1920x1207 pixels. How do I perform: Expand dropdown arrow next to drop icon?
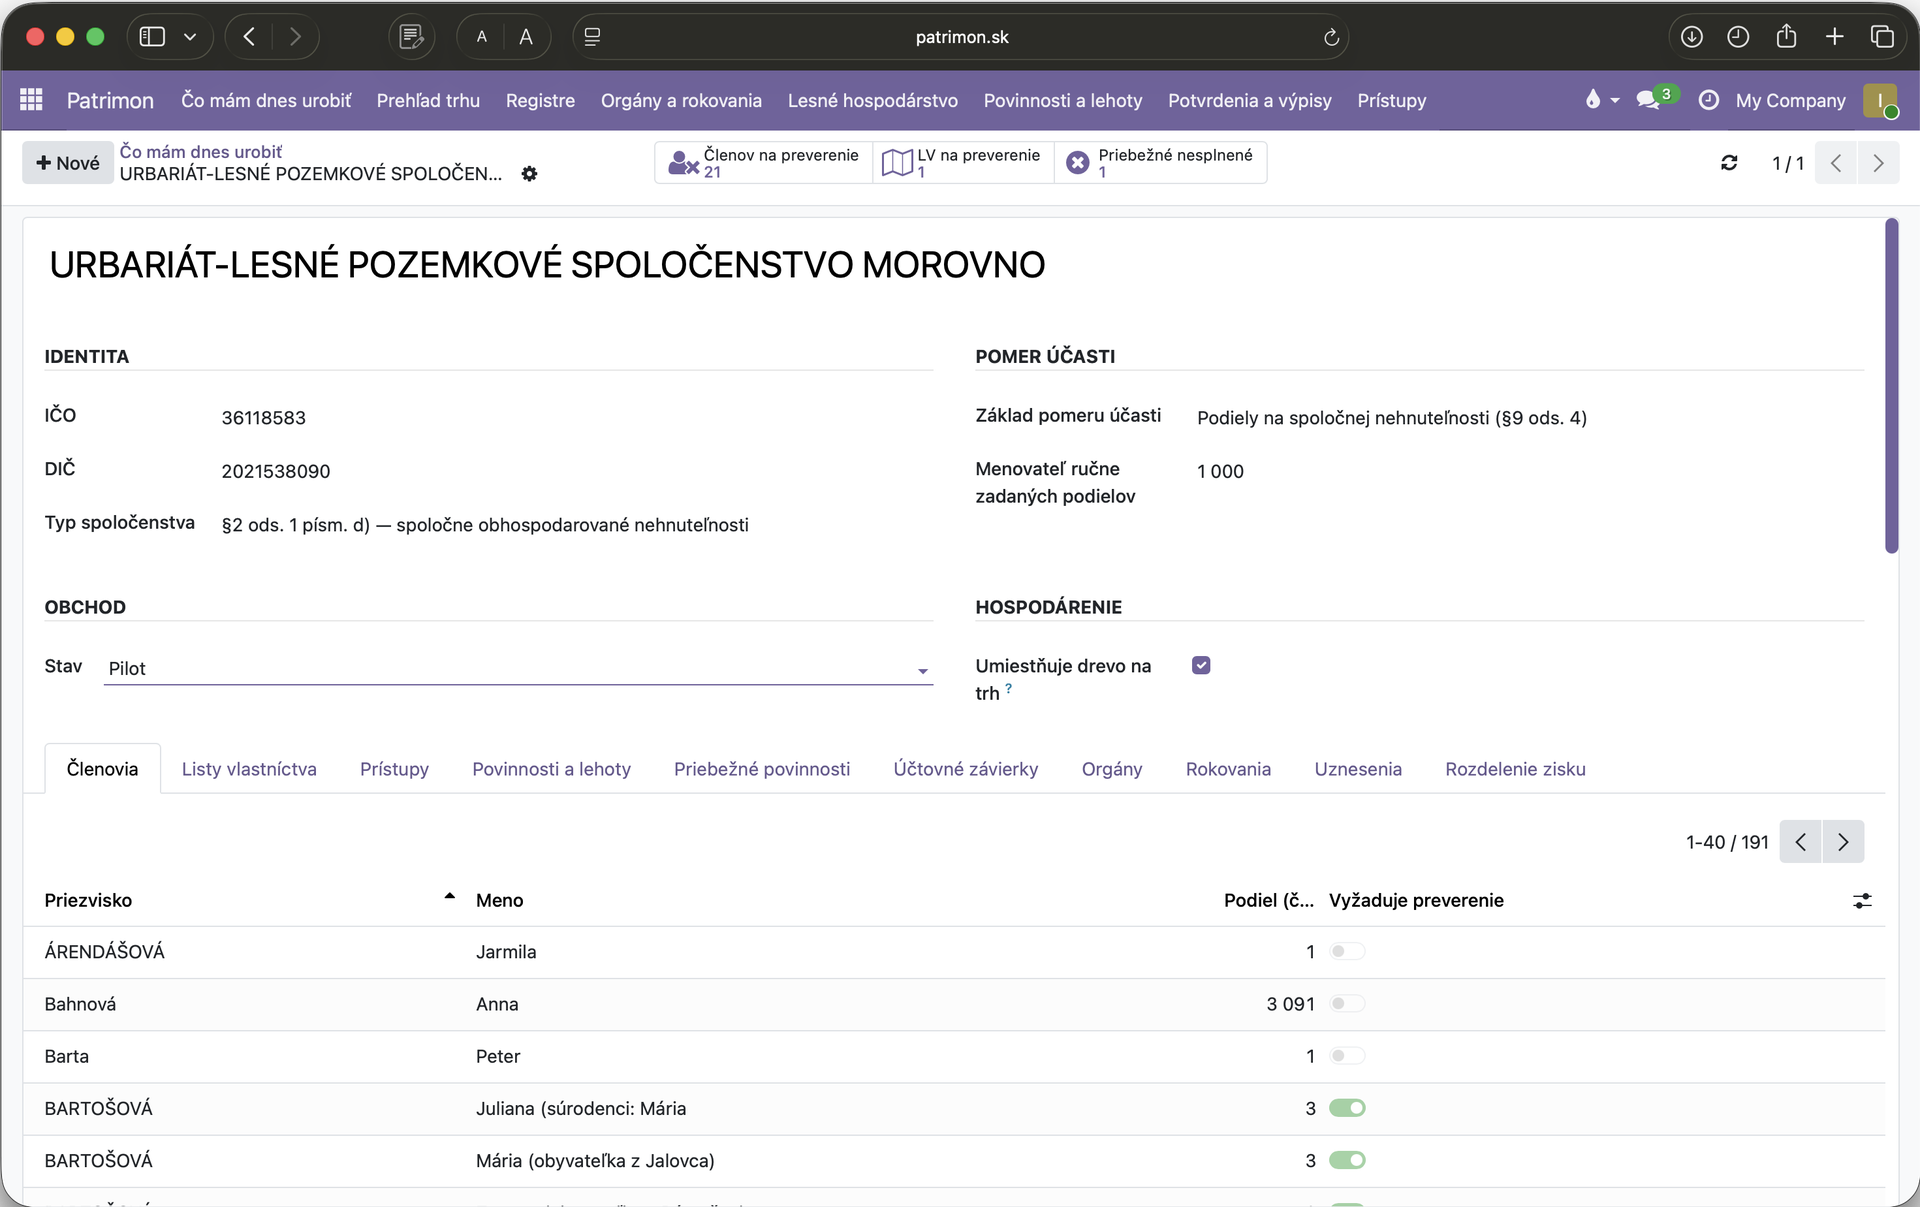tap(1615, 100)
